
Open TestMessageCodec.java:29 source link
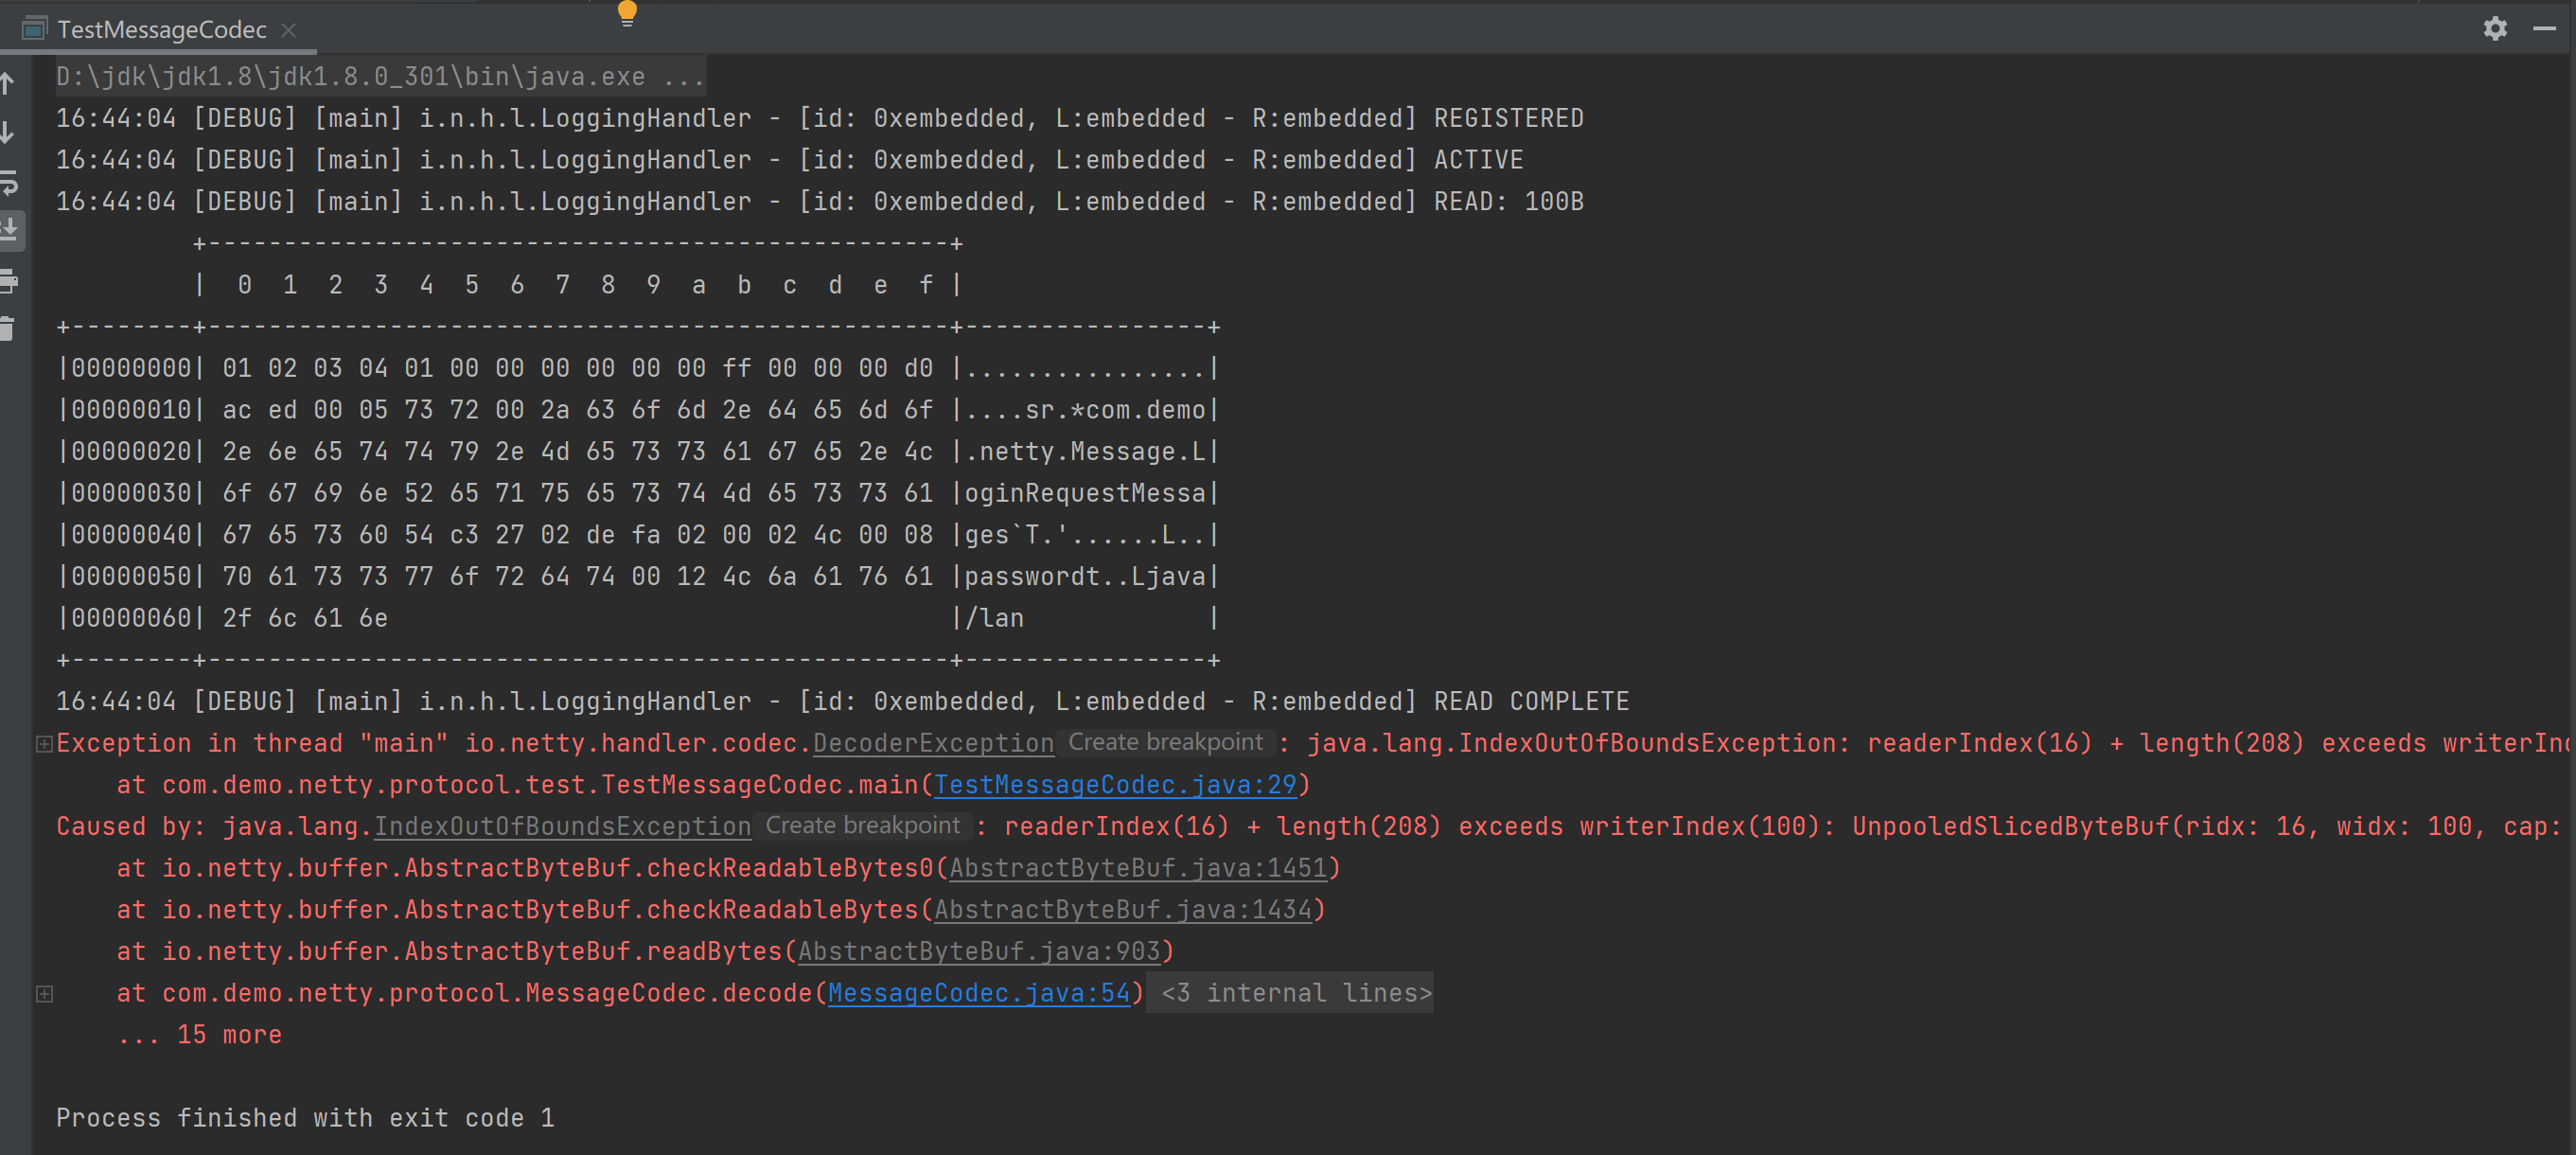click(1114, 786)
